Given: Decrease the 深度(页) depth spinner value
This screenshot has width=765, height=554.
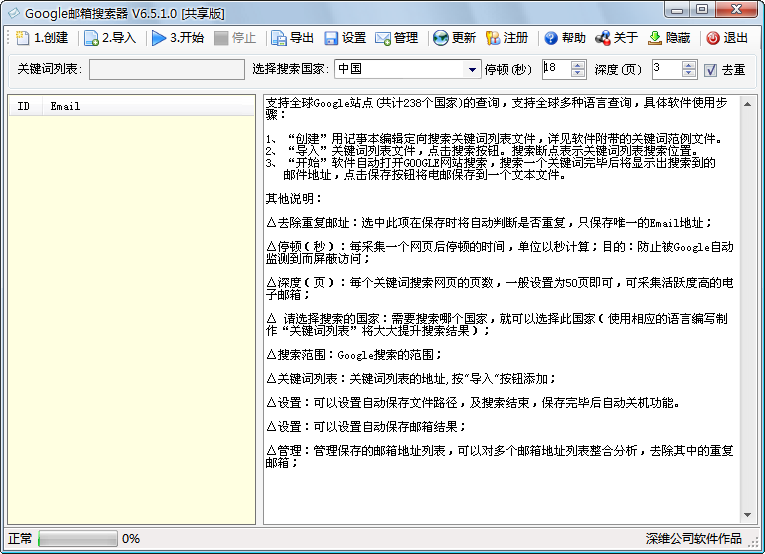Looking at the screenshot, I should pyautogui.click(x=688, y=74).
